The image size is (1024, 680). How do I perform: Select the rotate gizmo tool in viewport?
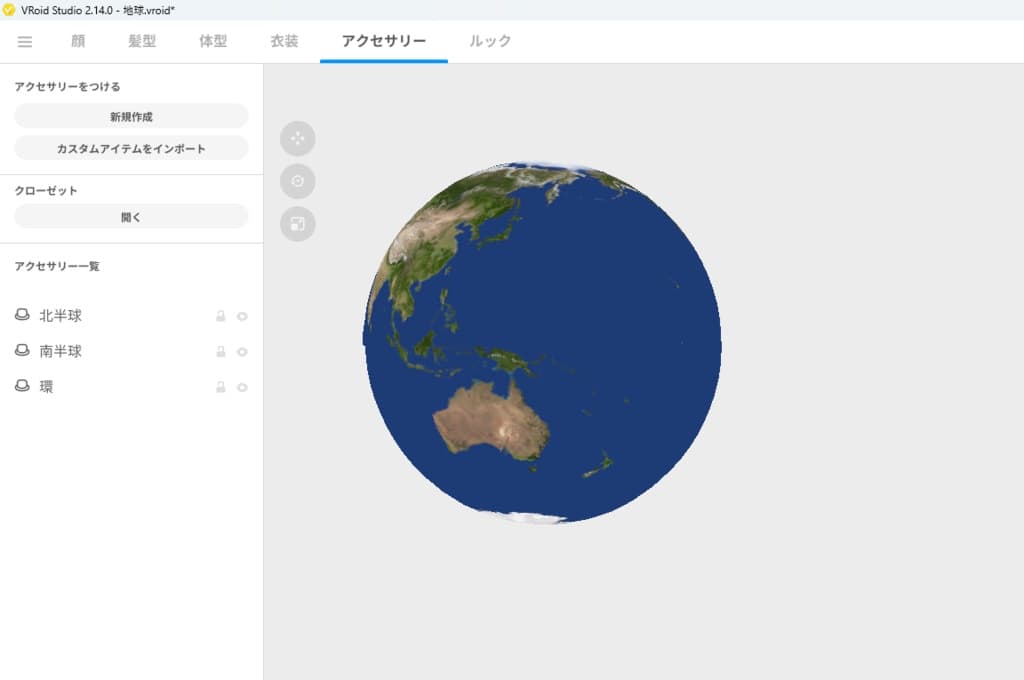click(298, 181)
